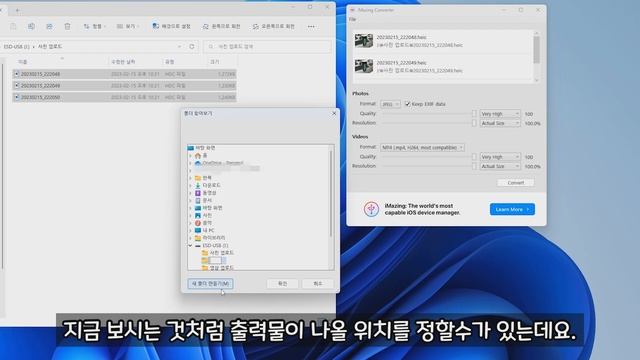Expand the This PC (내 PC) node

coord(190,230)
